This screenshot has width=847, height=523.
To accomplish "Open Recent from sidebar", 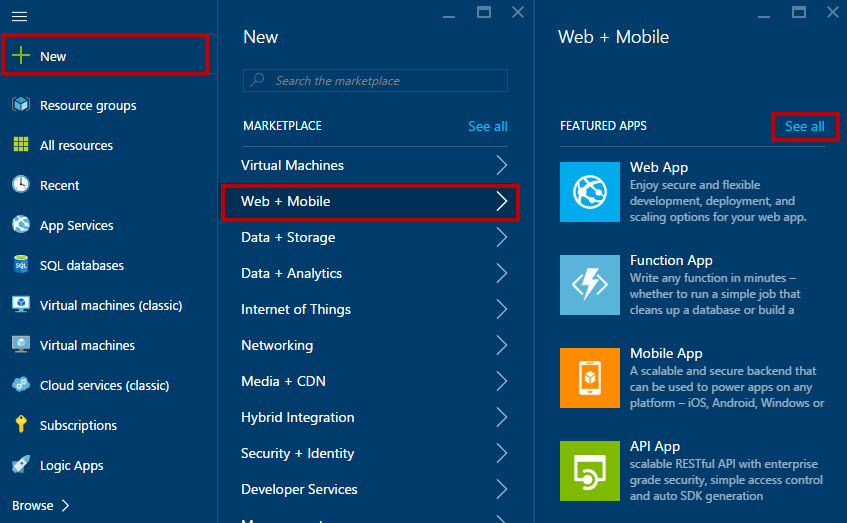I will coord(59,185).
